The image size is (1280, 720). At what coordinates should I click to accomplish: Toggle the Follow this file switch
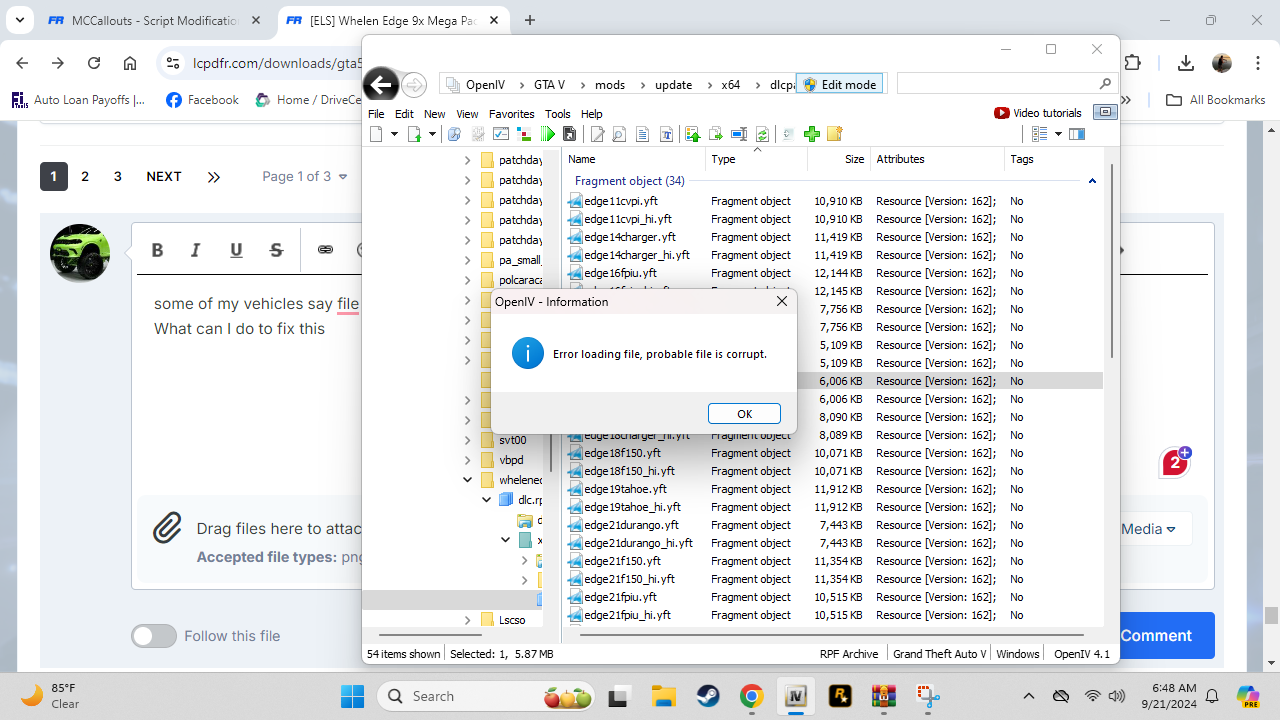click(154, 636)
